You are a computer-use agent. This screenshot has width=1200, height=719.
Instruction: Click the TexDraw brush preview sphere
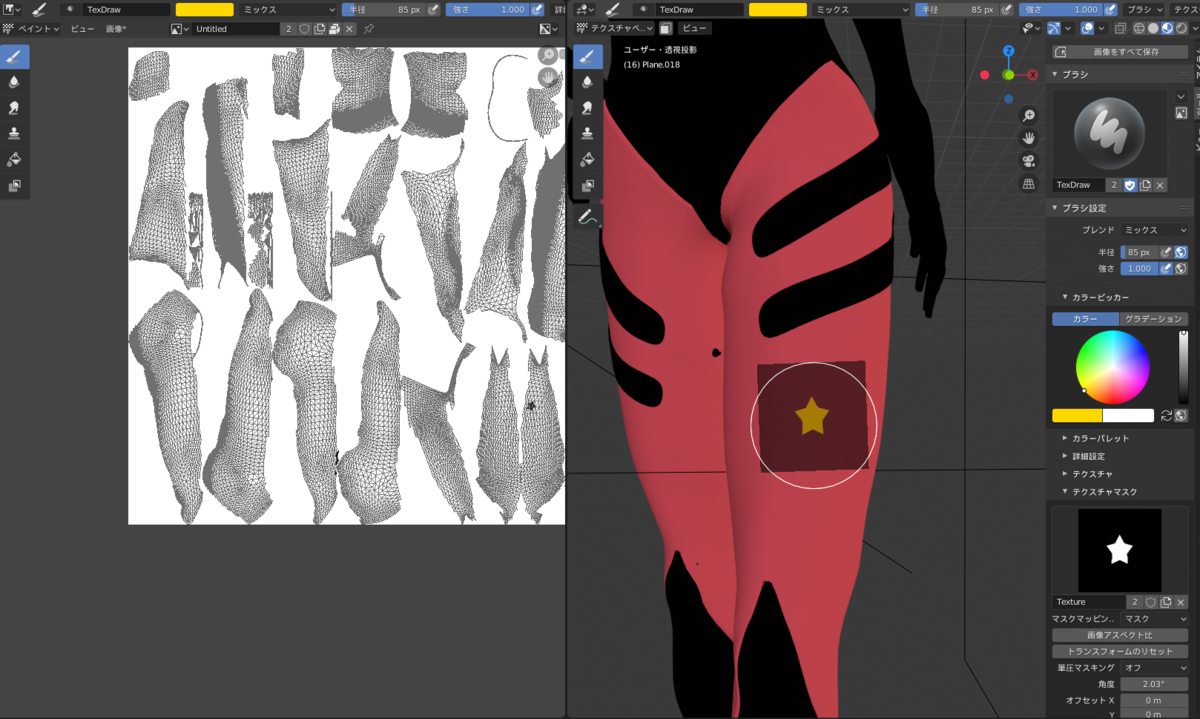(1108, 134)
